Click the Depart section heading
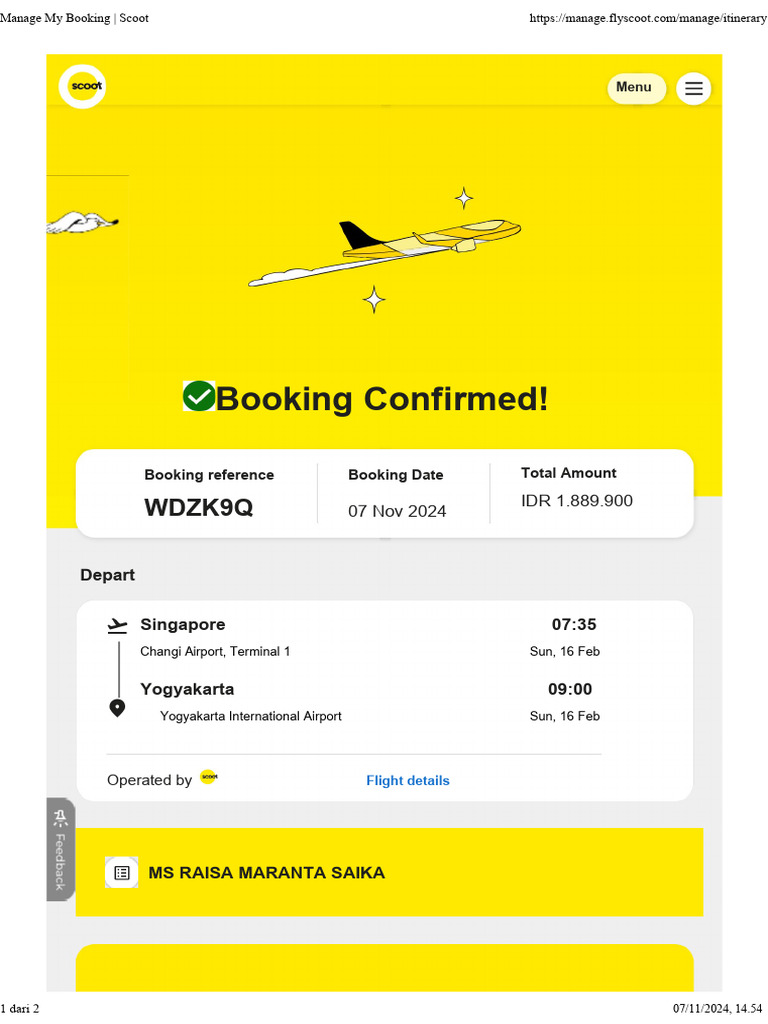The height and width of the screenshot is (1024, 768). pyautogui.click(x=107, y=575)
